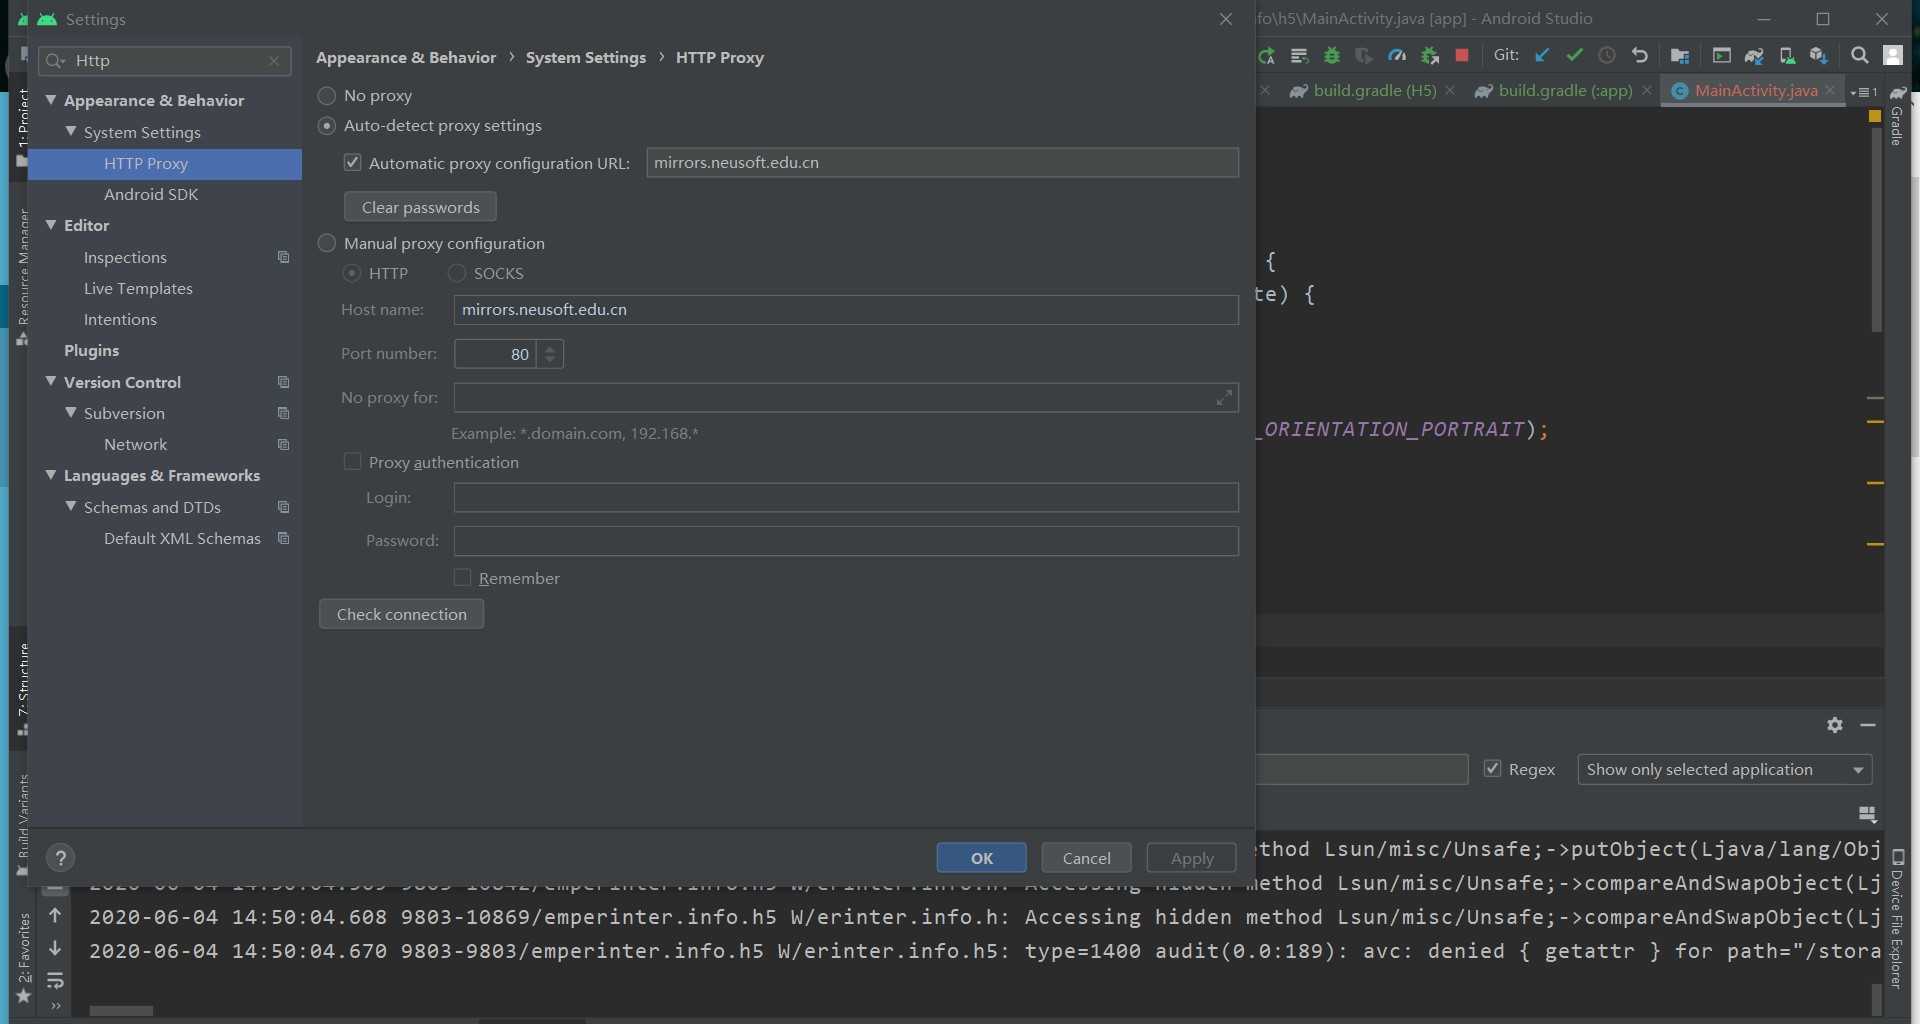Screen dimensions: 1920x1024
Task: Select Auto-detect proxy settings radio
Action: pos(327,126)
